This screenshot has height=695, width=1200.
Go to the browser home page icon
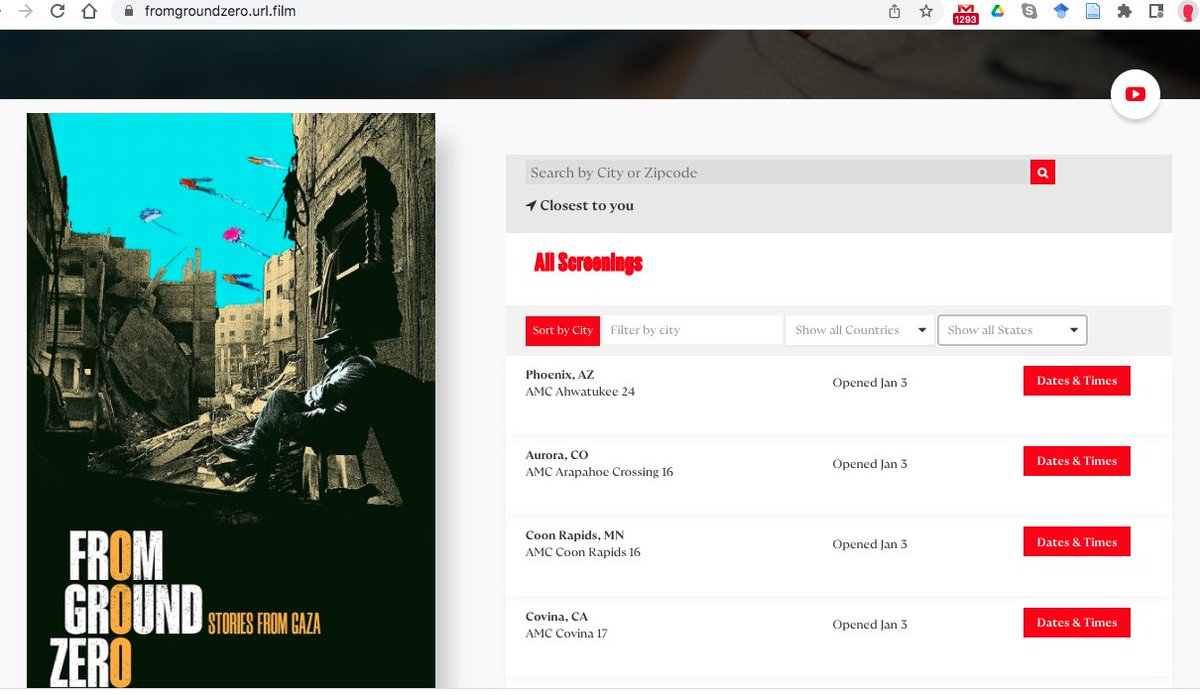90,12
